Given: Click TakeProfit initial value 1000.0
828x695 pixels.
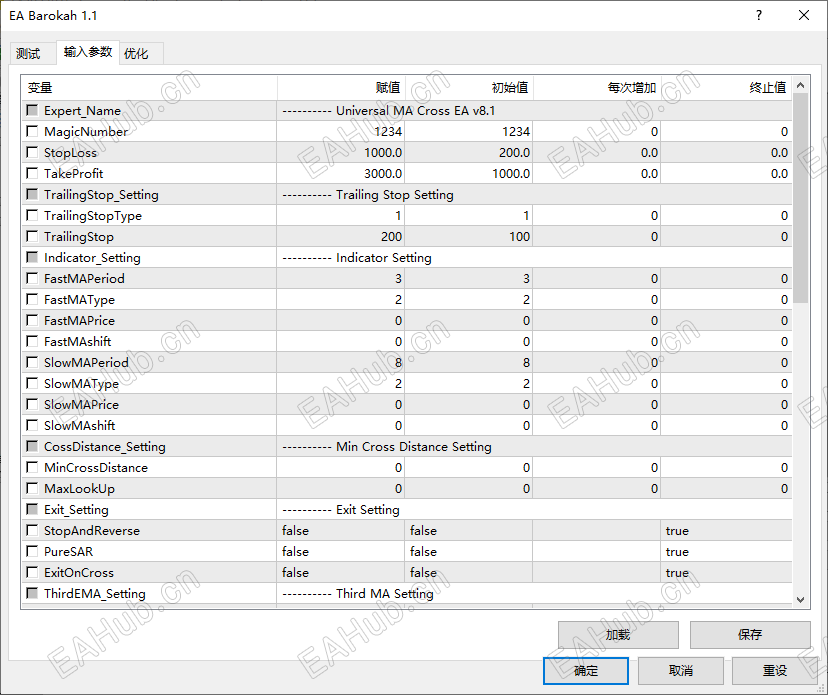Looking at the screenshot, I should pyautogui.click(x=469, y=173).
